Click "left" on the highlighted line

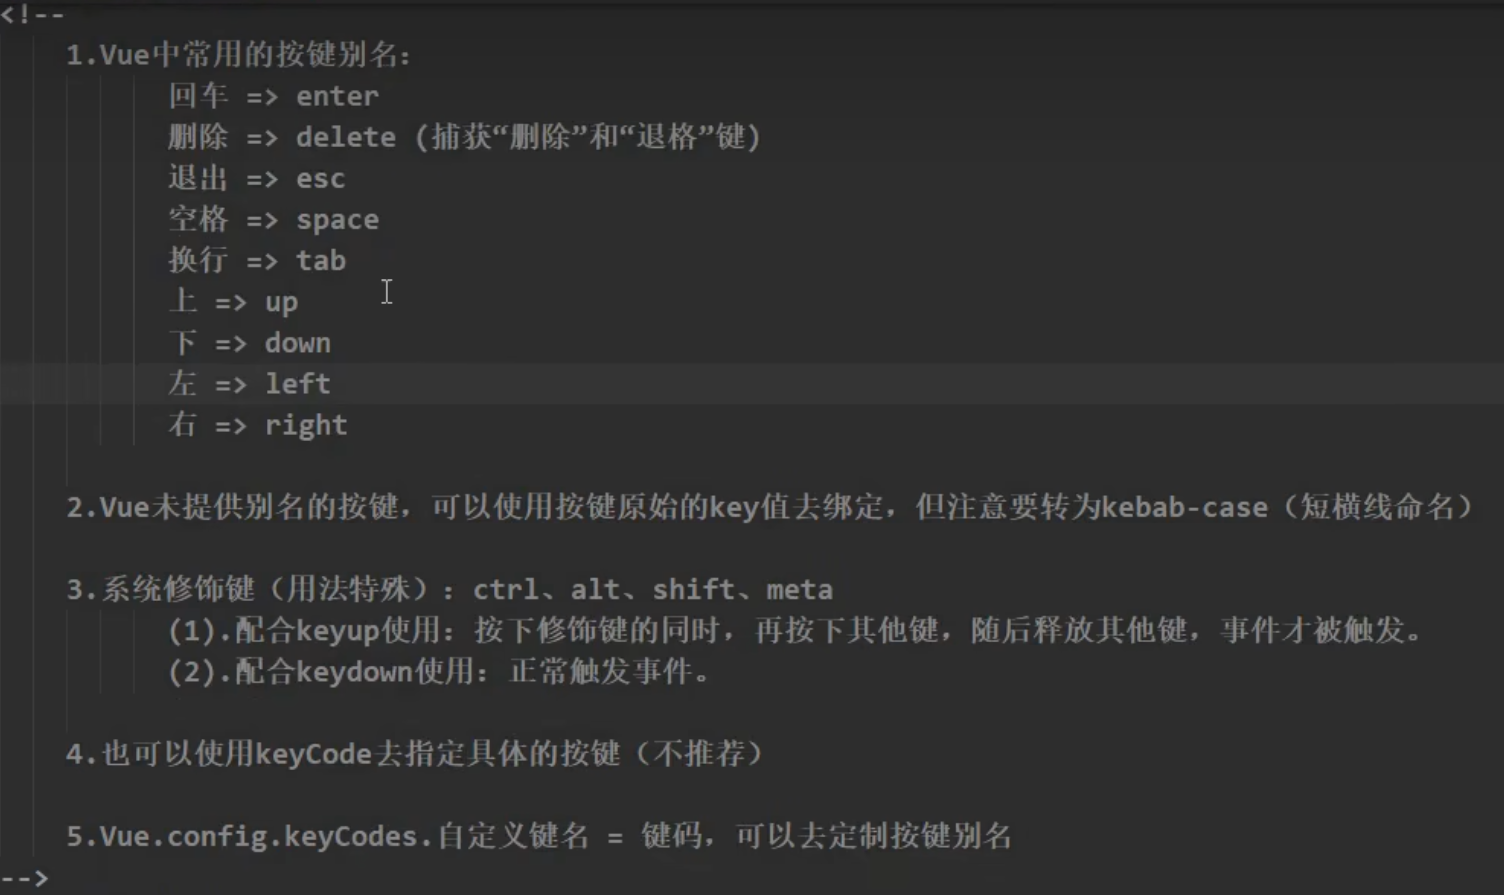pos(297,383)
